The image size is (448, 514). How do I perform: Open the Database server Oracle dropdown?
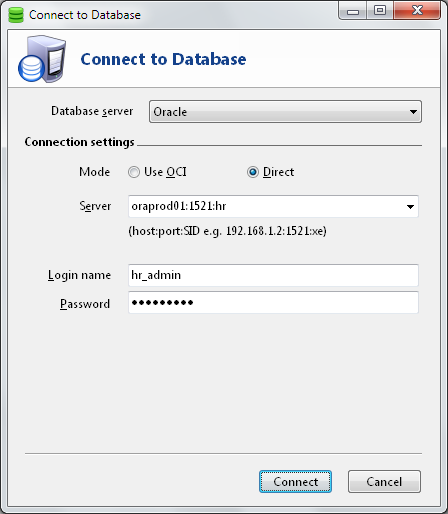tap(285, 112)
